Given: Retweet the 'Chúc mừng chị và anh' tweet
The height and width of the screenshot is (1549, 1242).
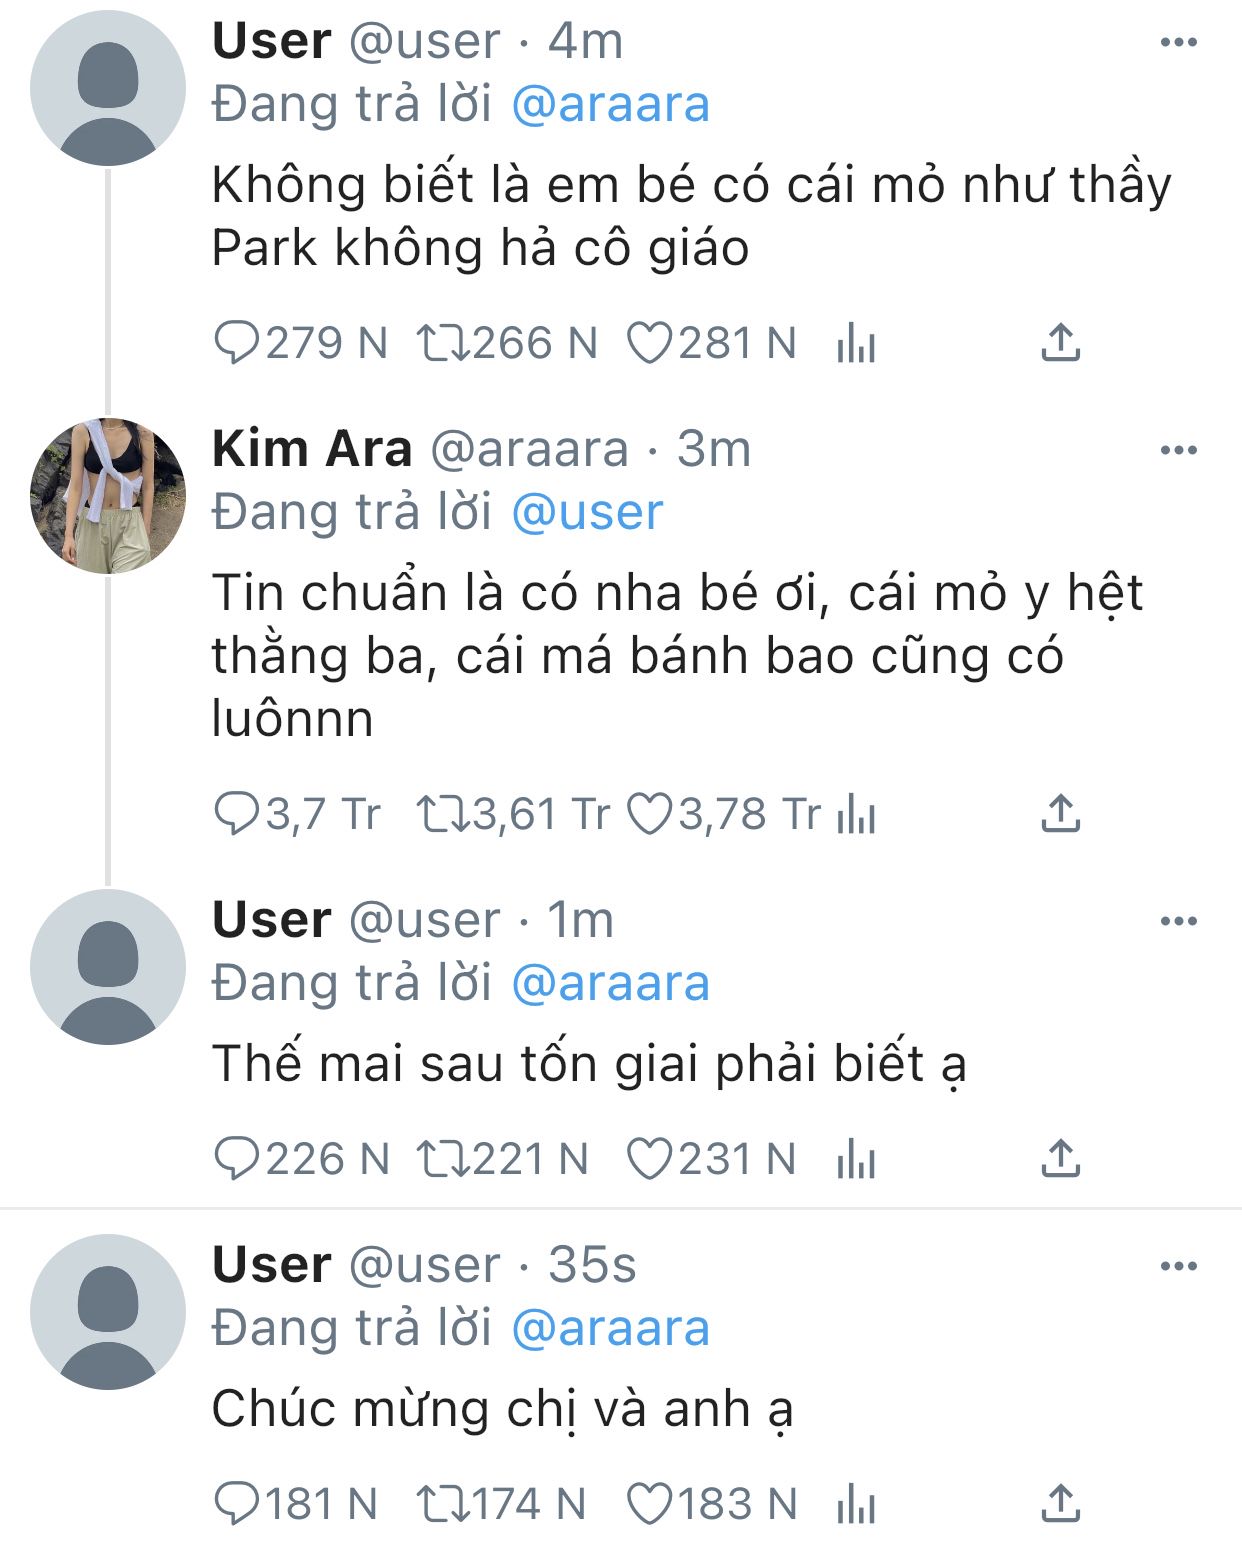Looking at the screenshot, I should pos(443,1504).
